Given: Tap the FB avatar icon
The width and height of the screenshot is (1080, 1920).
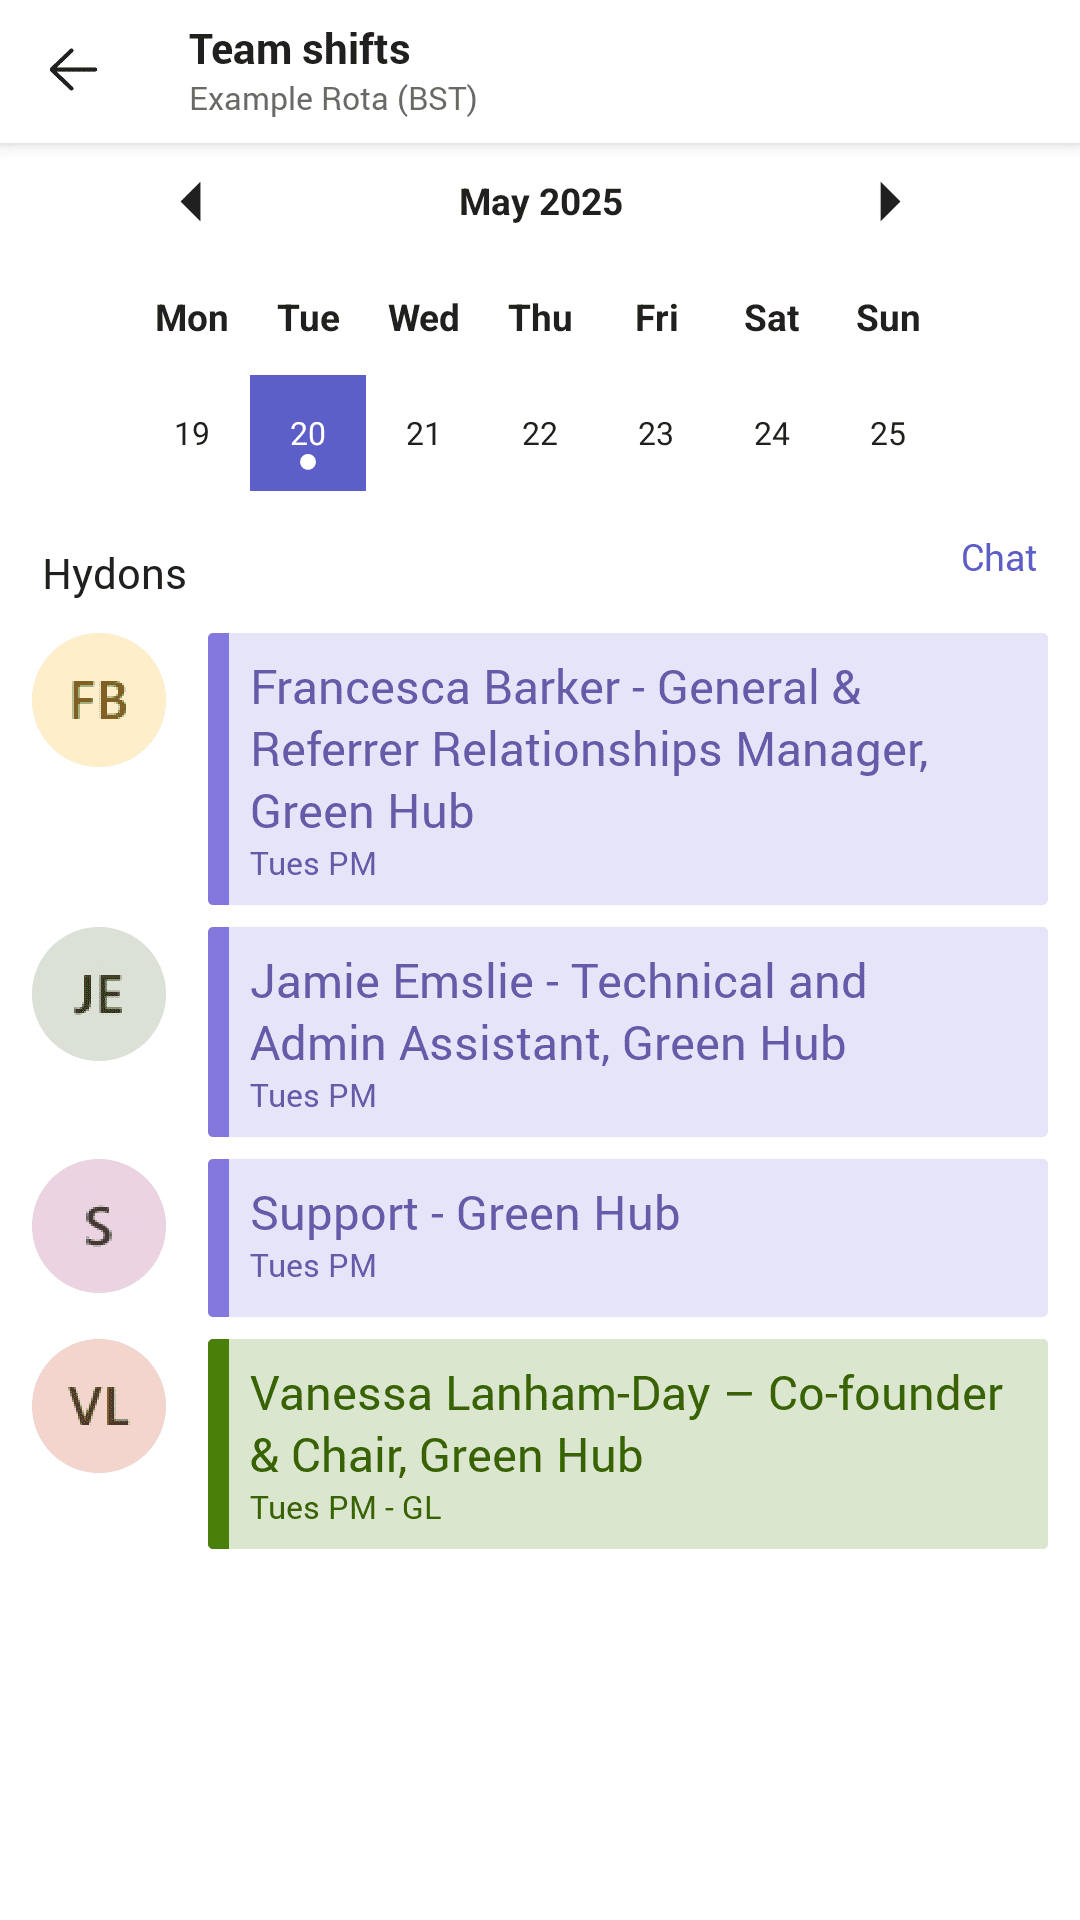Looking at the screenshot, I should click(99, 700).
